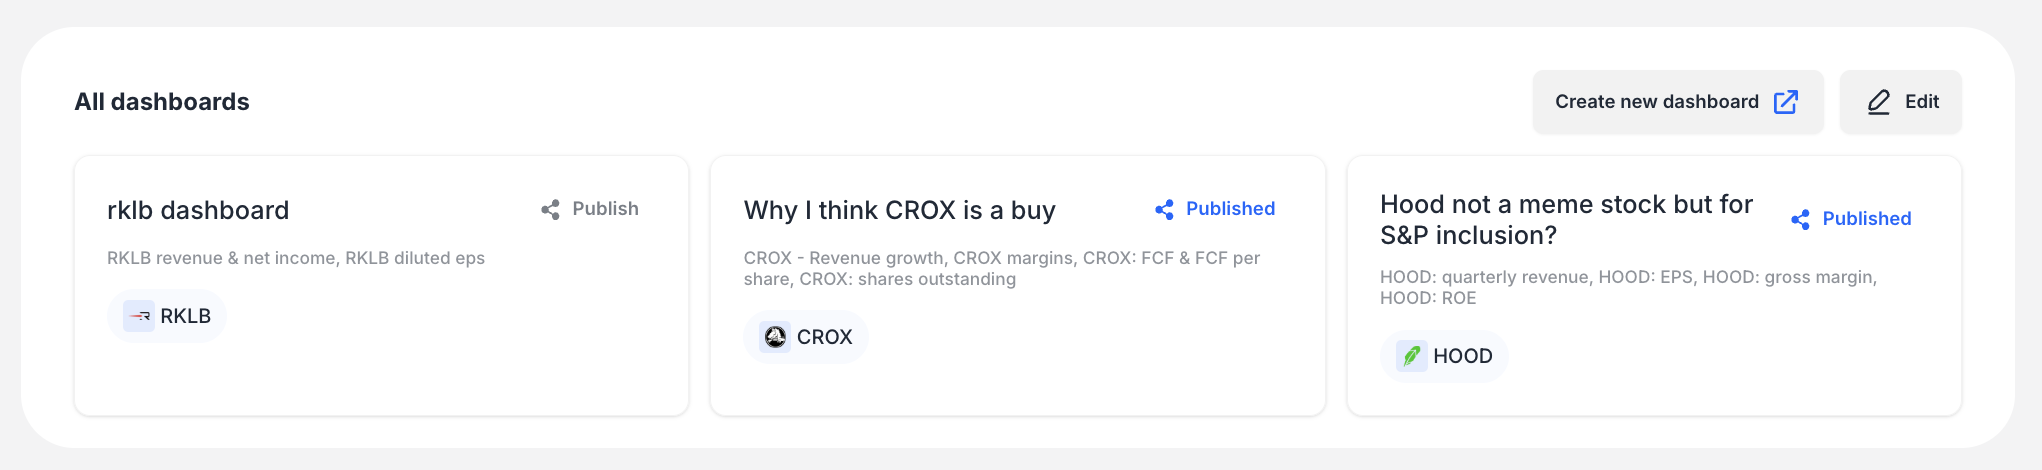Viewport: 2042px width, 470px height.
Task: Open 'Hood not a meme stock' dashboard
Action: tap(1567, 220)
